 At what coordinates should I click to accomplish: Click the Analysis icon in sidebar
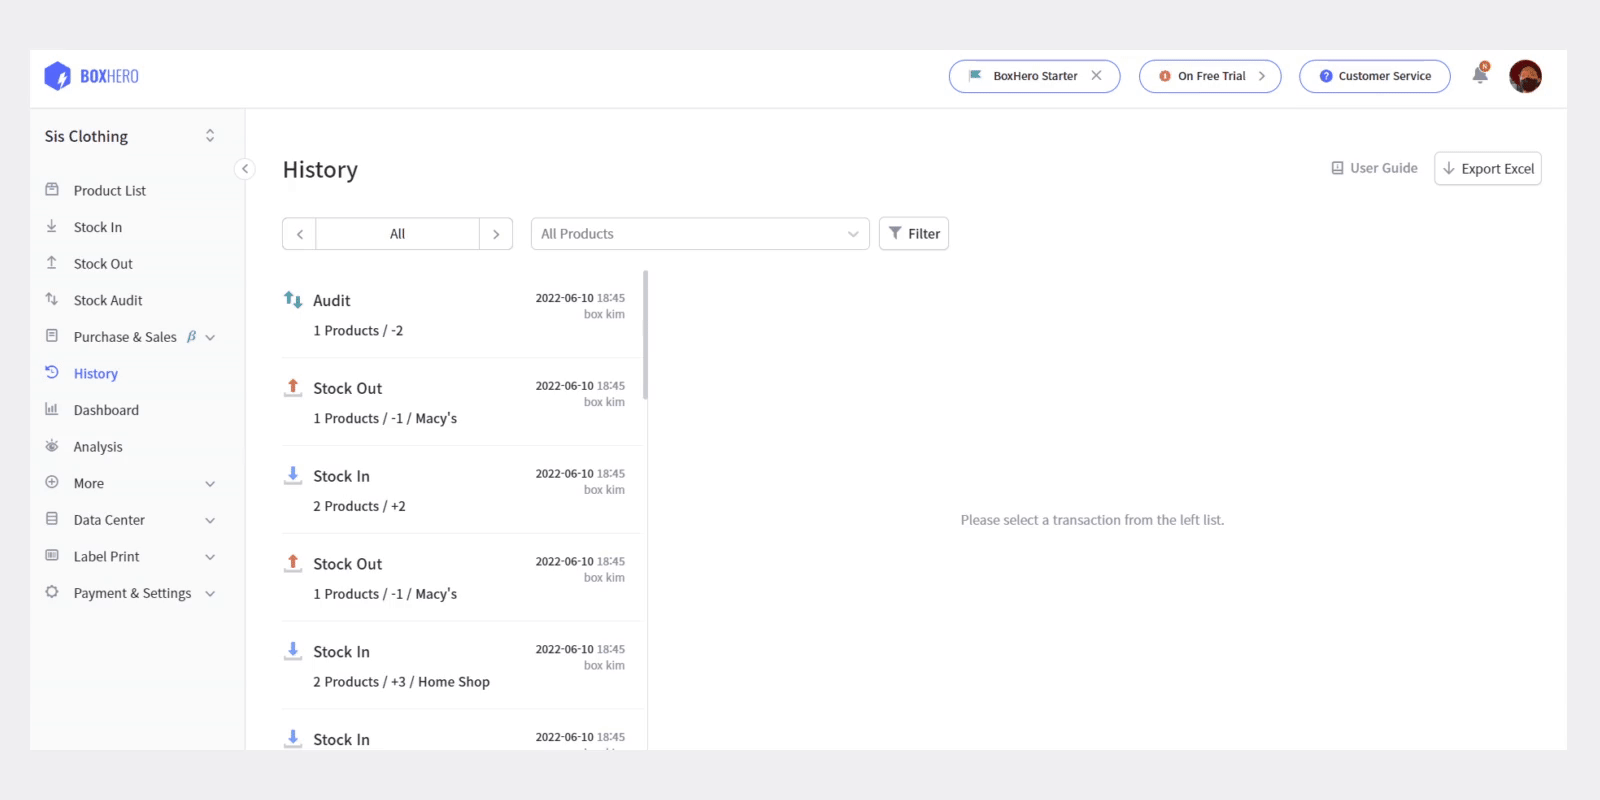coord(52,446)
